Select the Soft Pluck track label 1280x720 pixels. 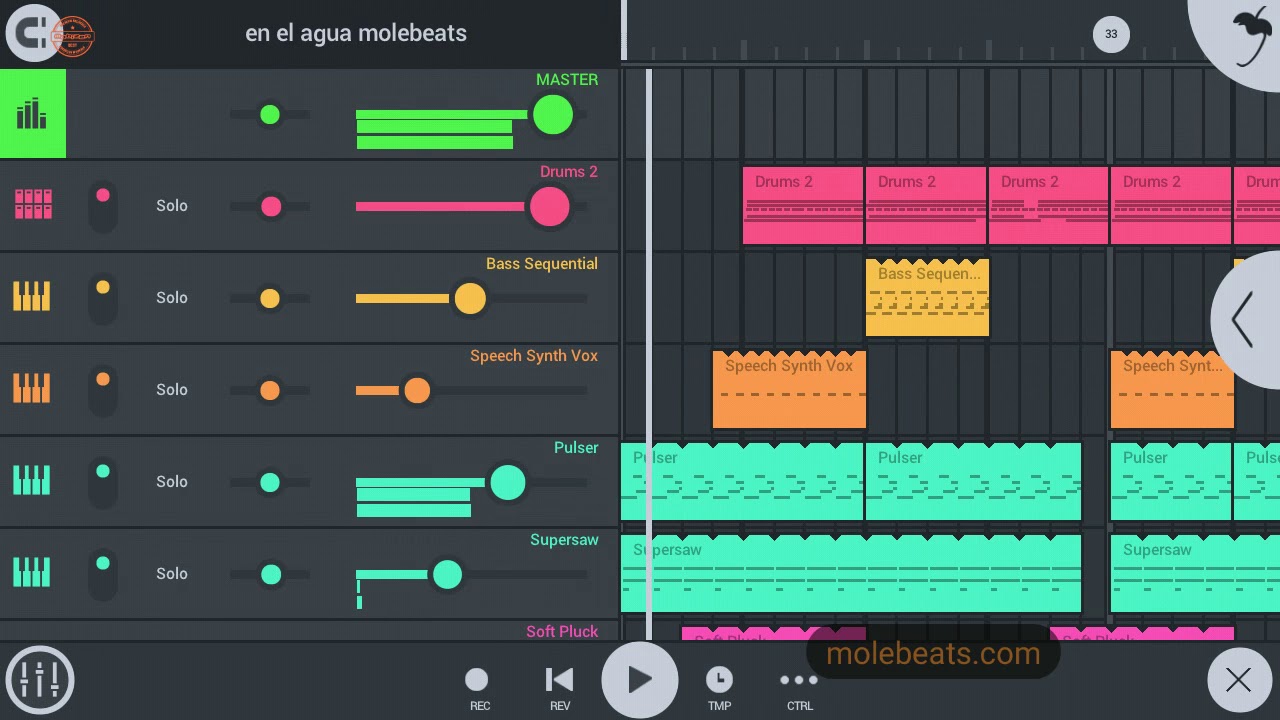(562, 631)
